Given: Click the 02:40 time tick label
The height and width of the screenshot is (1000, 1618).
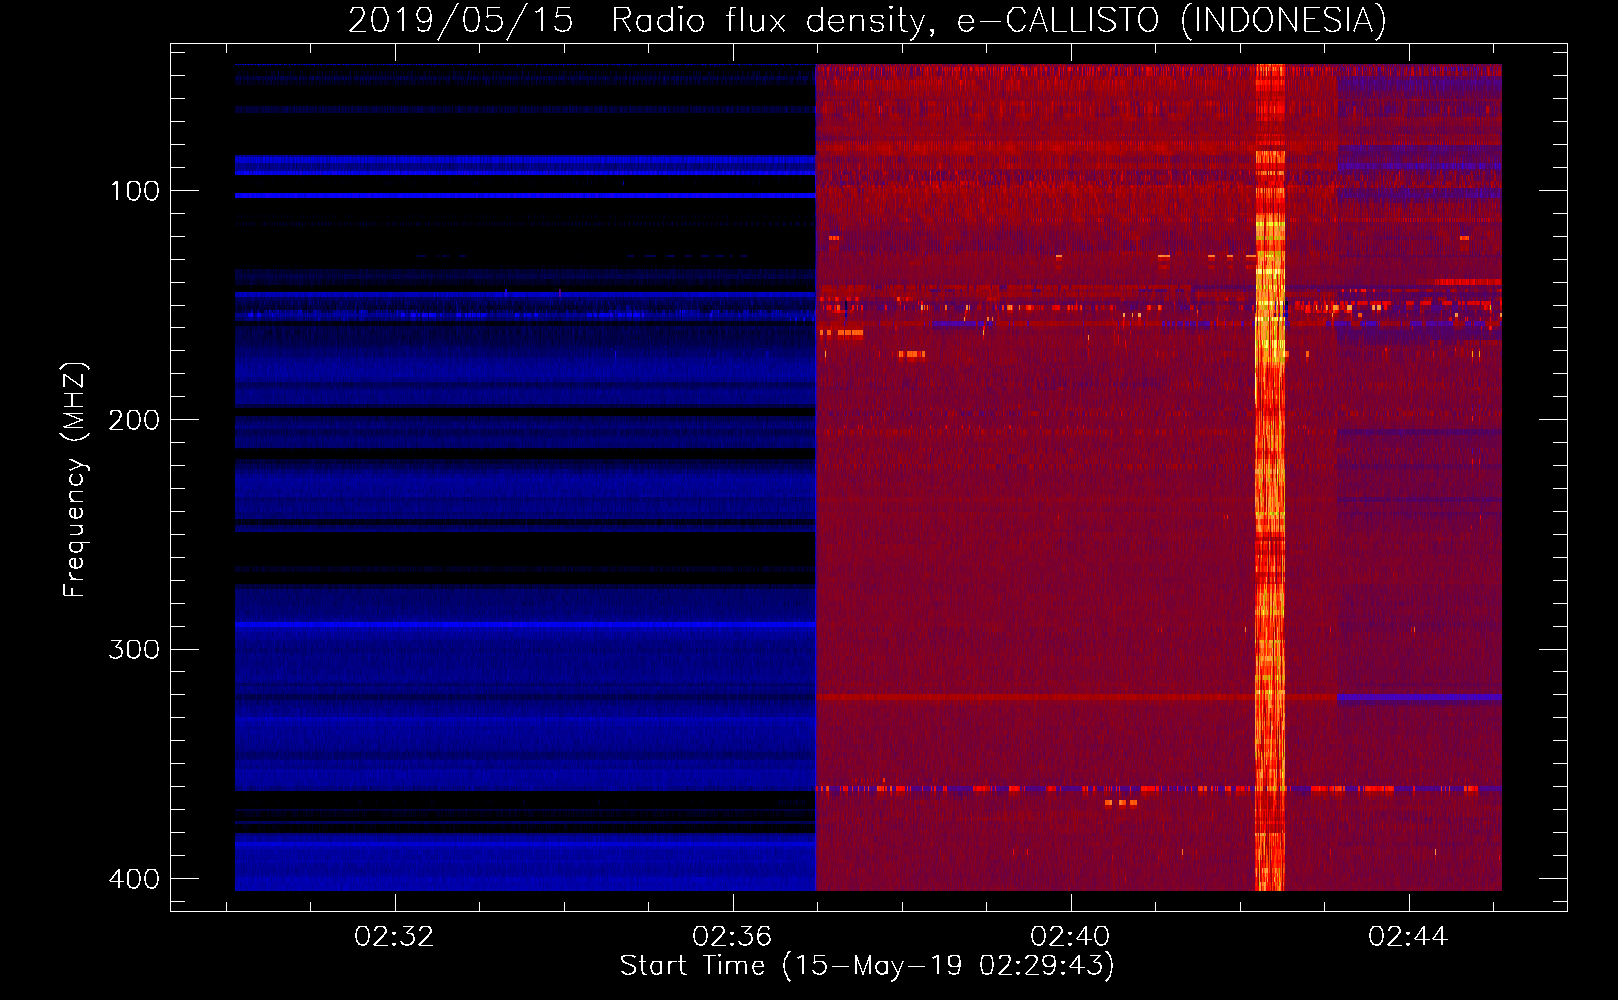Looking at the screenshot, I should pyautogui.click(x=1071, y=937).
